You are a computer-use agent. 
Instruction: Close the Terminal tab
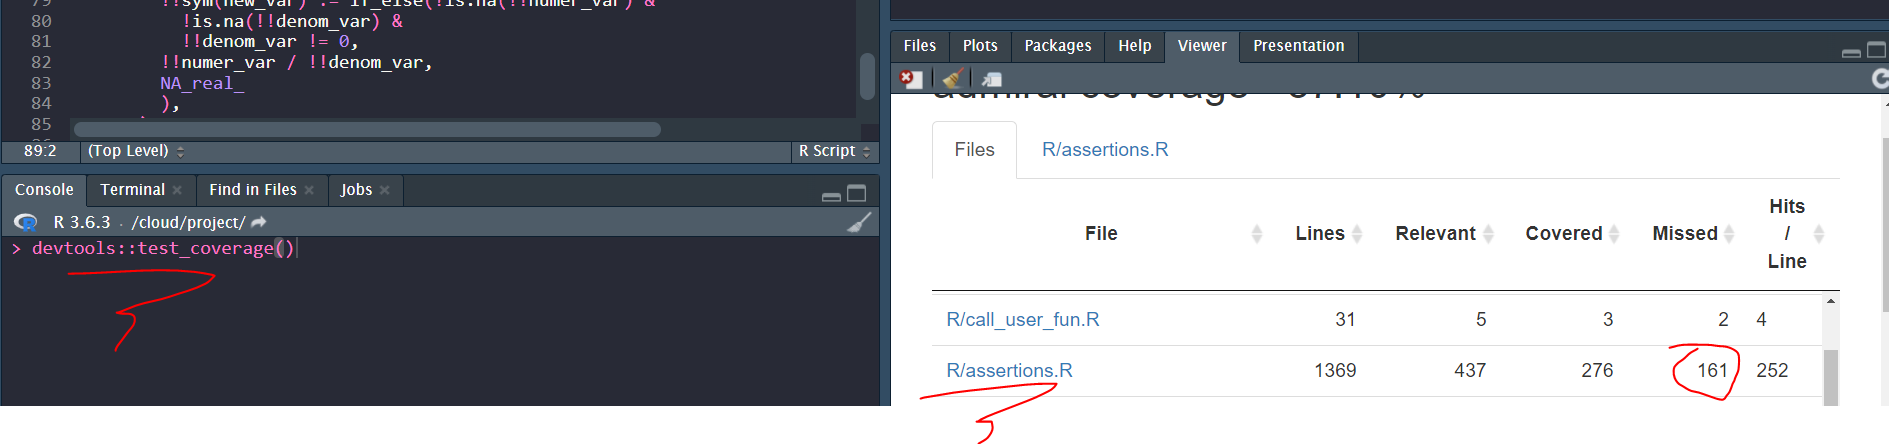coord(177,190)
